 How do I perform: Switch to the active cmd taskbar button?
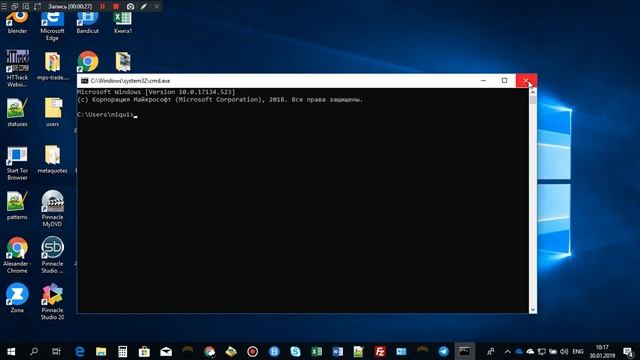tap(464, 351)
